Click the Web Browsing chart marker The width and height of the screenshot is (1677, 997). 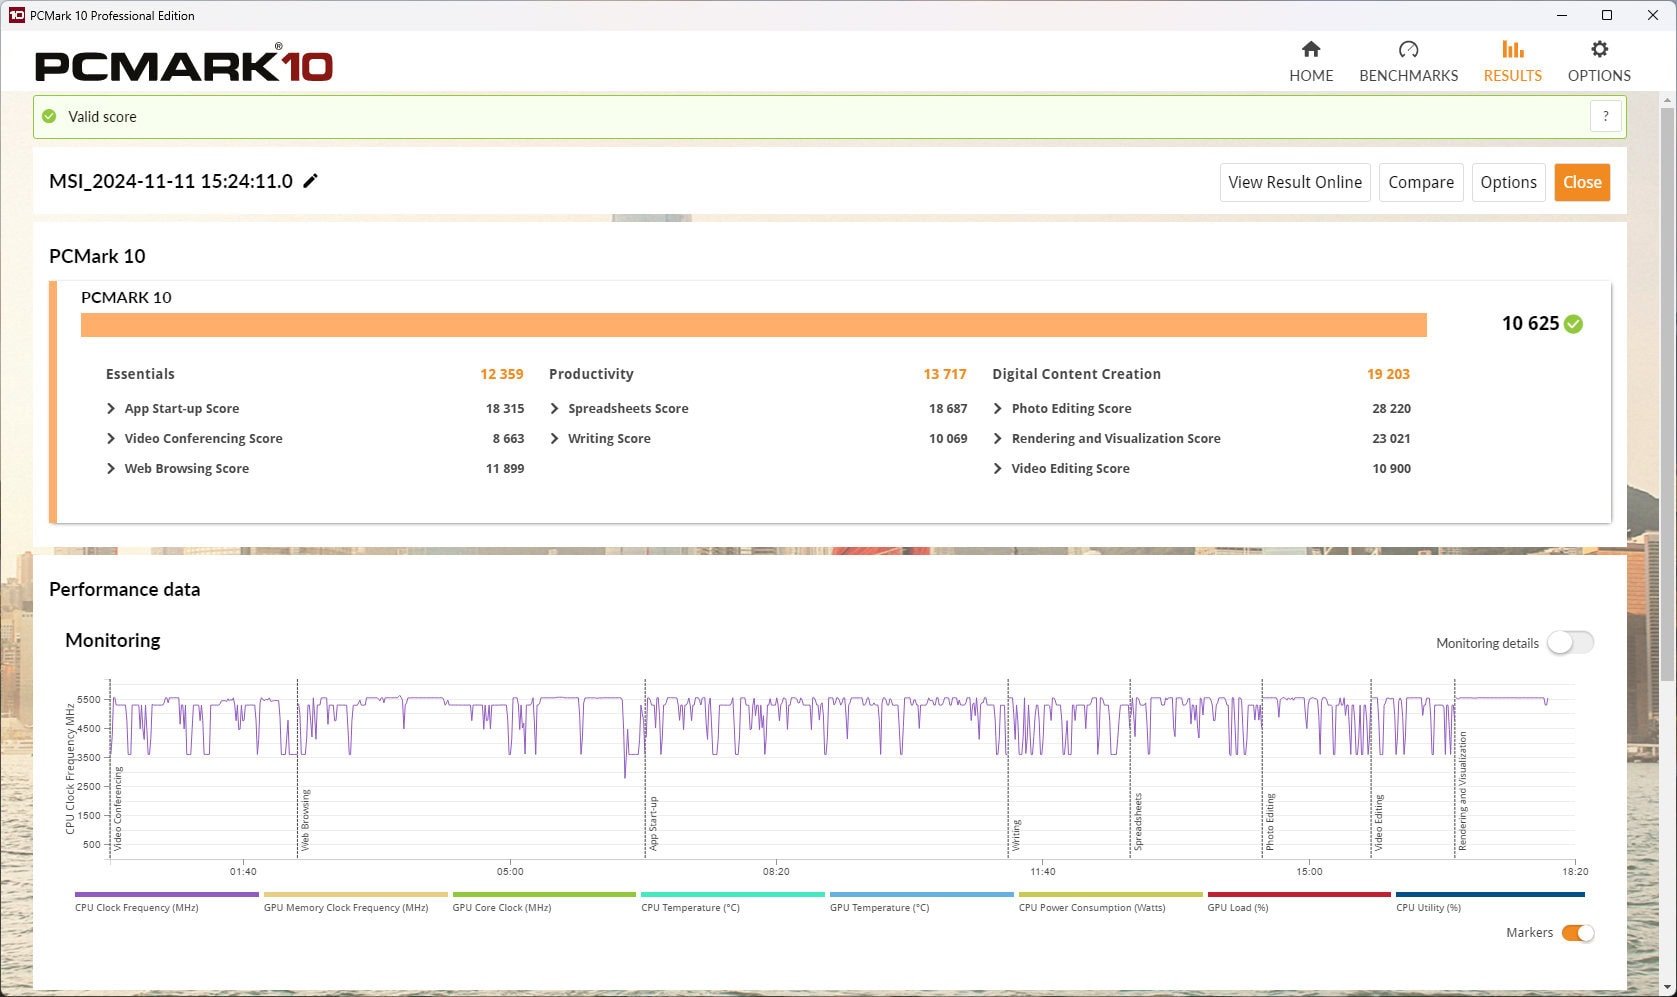click(x=305, y=820)
